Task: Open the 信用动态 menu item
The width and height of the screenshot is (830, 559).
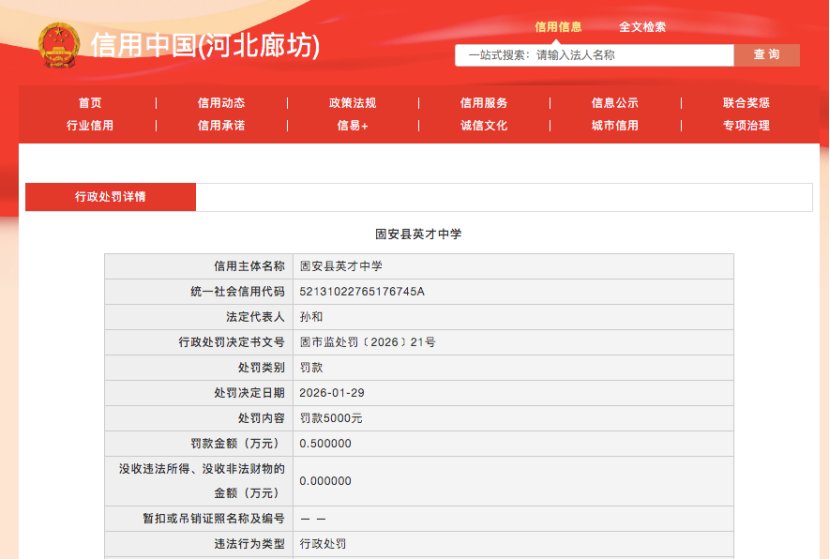Action: click(221, 102)
